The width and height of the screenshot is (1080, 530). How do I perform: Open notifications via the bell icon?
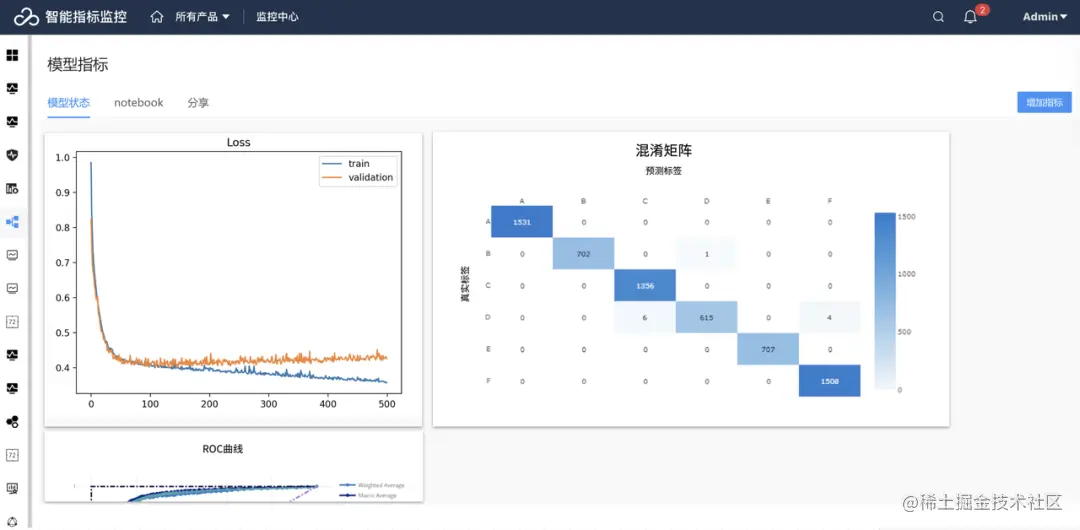point(970,17)
